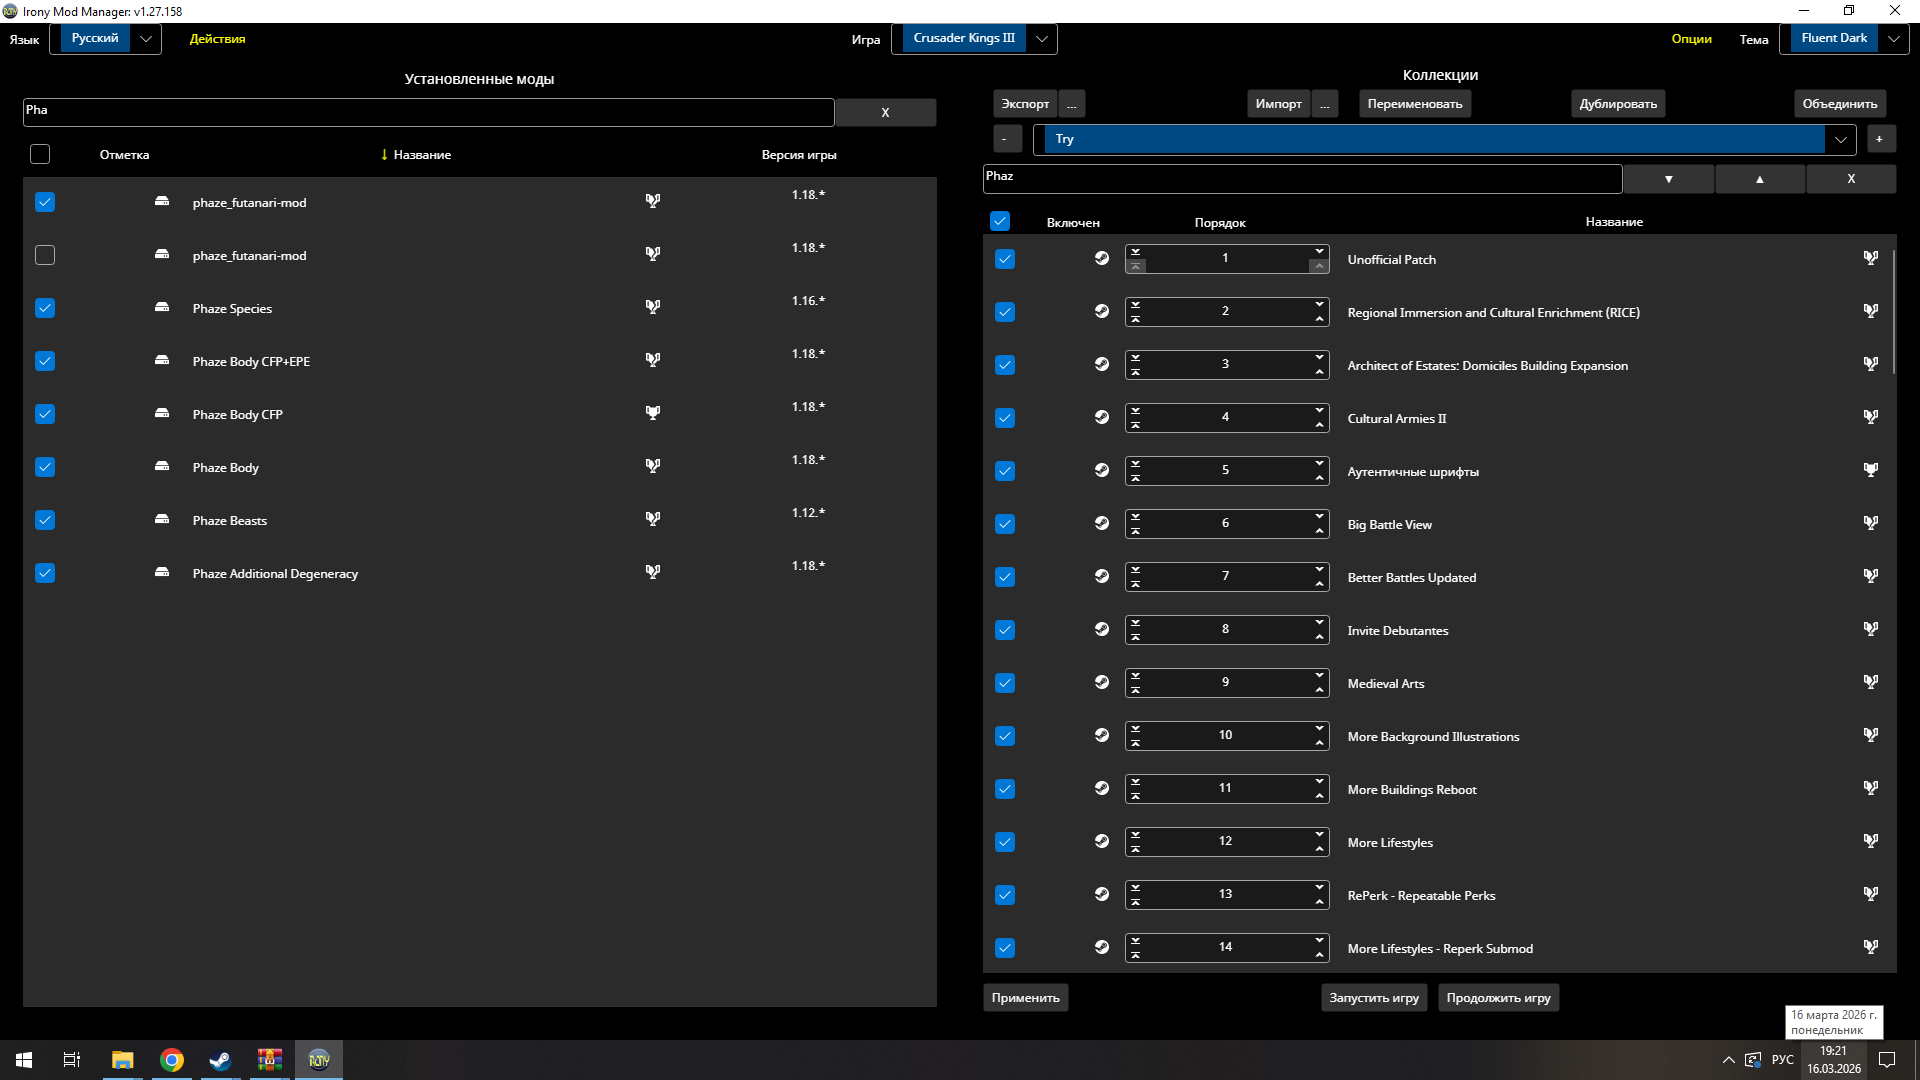Click the Steam source icon for Medieval Arts
Screen dimensions: 1920x1080
[1102, 682]
